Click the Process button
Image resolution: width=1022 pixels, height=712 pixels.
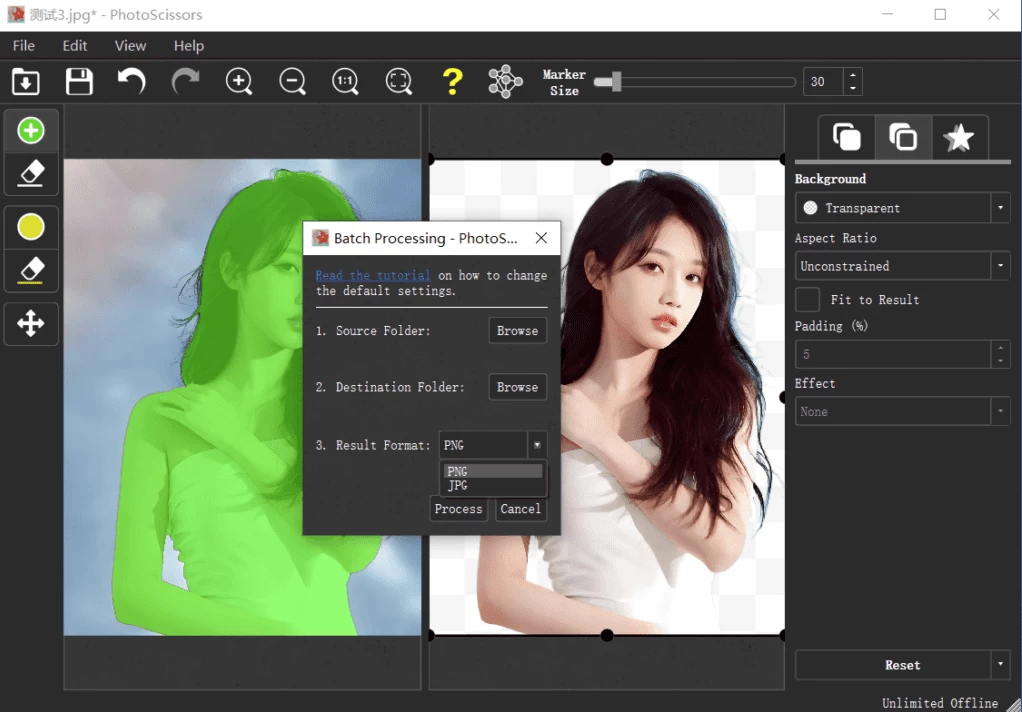point(459,509)
